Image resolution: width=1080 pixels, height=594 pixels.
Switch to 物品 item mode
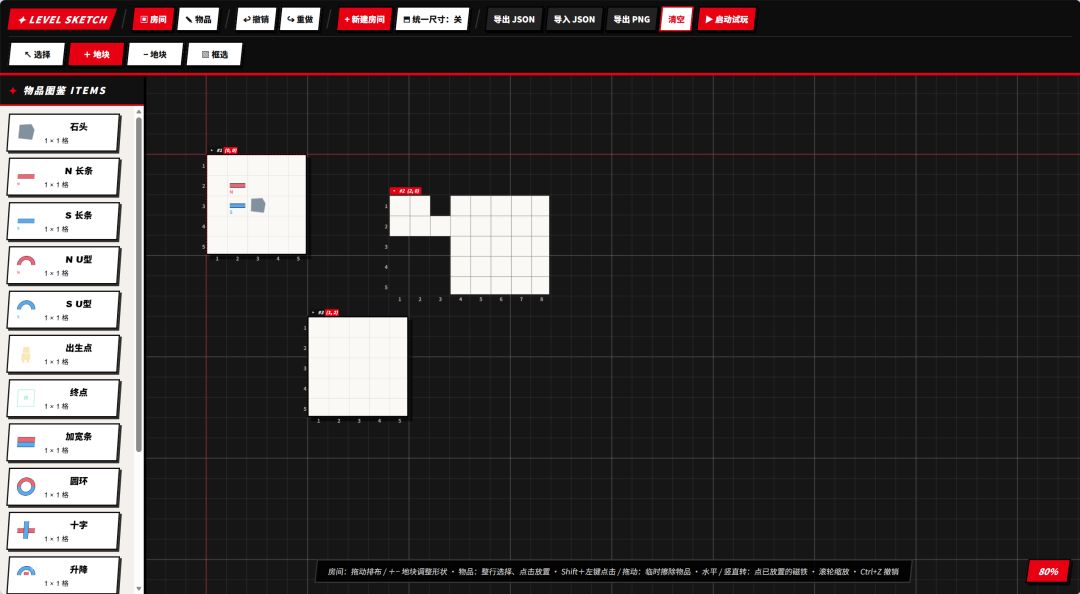point(198,19)
